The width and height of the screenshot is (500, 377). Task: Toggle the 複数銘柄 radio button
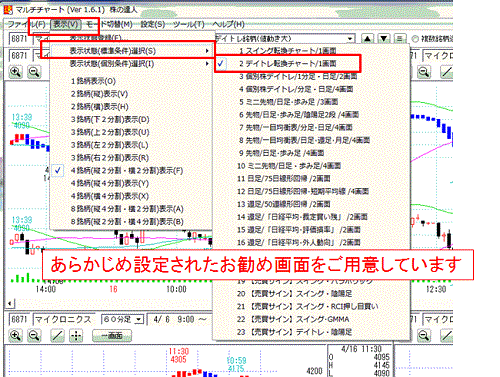pos(415,39)
